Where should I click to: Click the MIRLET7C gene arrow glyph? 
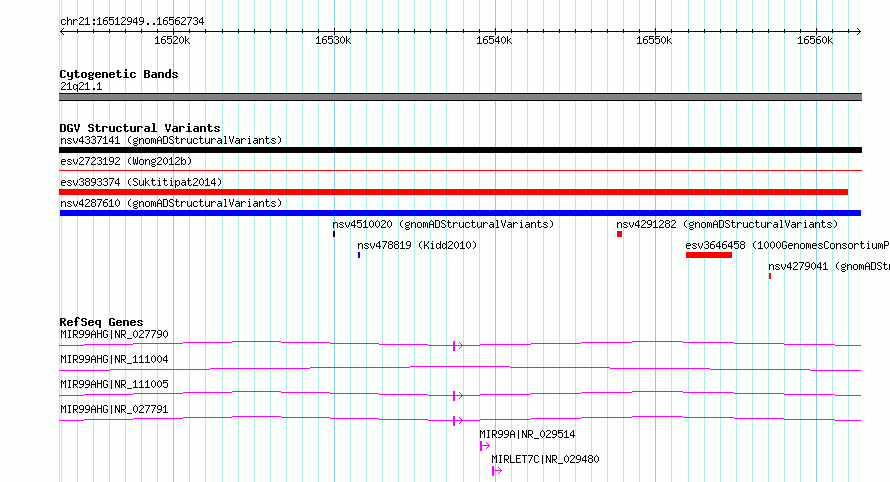497,471
